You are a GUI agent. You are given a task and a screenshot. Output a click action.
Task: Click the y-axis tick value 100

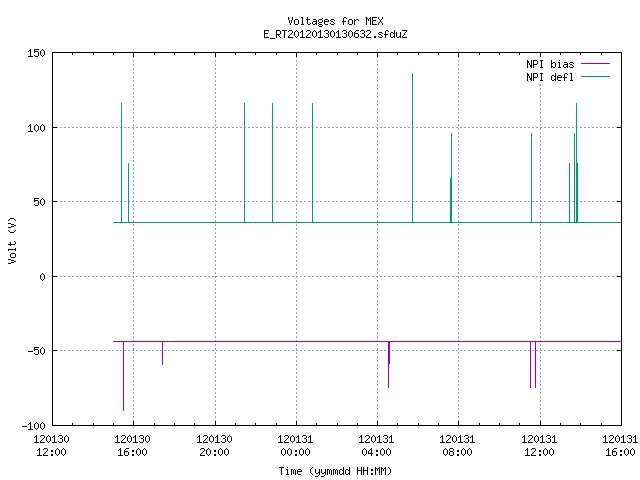click(x=36, y=128)
